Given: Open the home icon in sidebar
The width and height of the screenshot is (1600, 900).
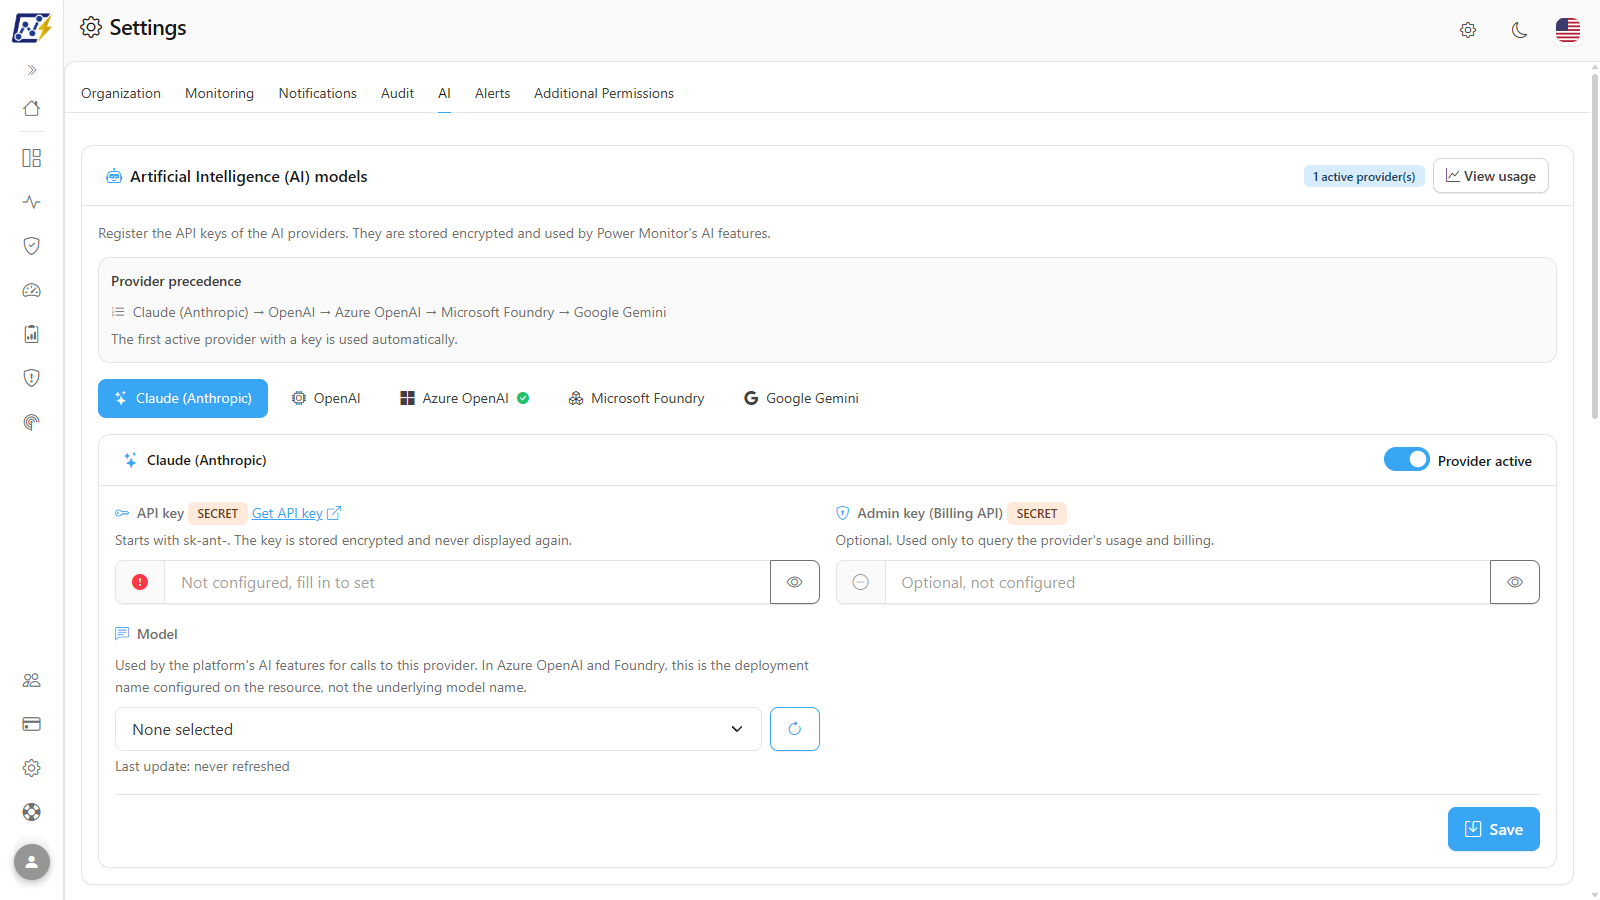Looking at the screenshot, I should pos(32,108).
